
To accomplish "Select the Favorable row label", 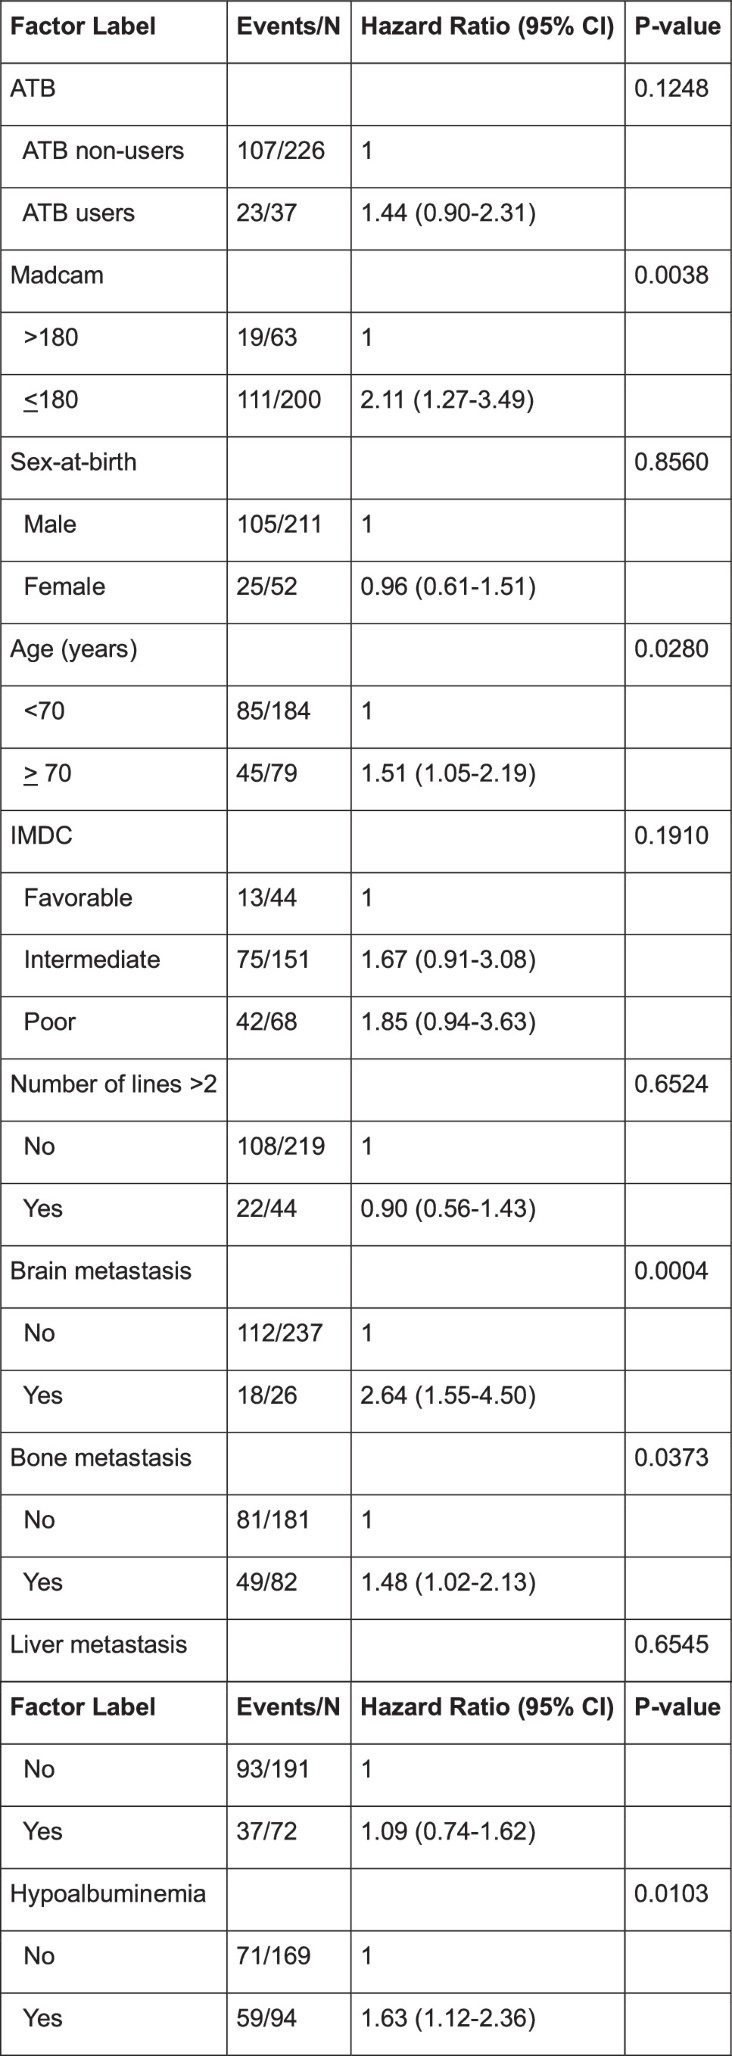I will pos(78,898).
